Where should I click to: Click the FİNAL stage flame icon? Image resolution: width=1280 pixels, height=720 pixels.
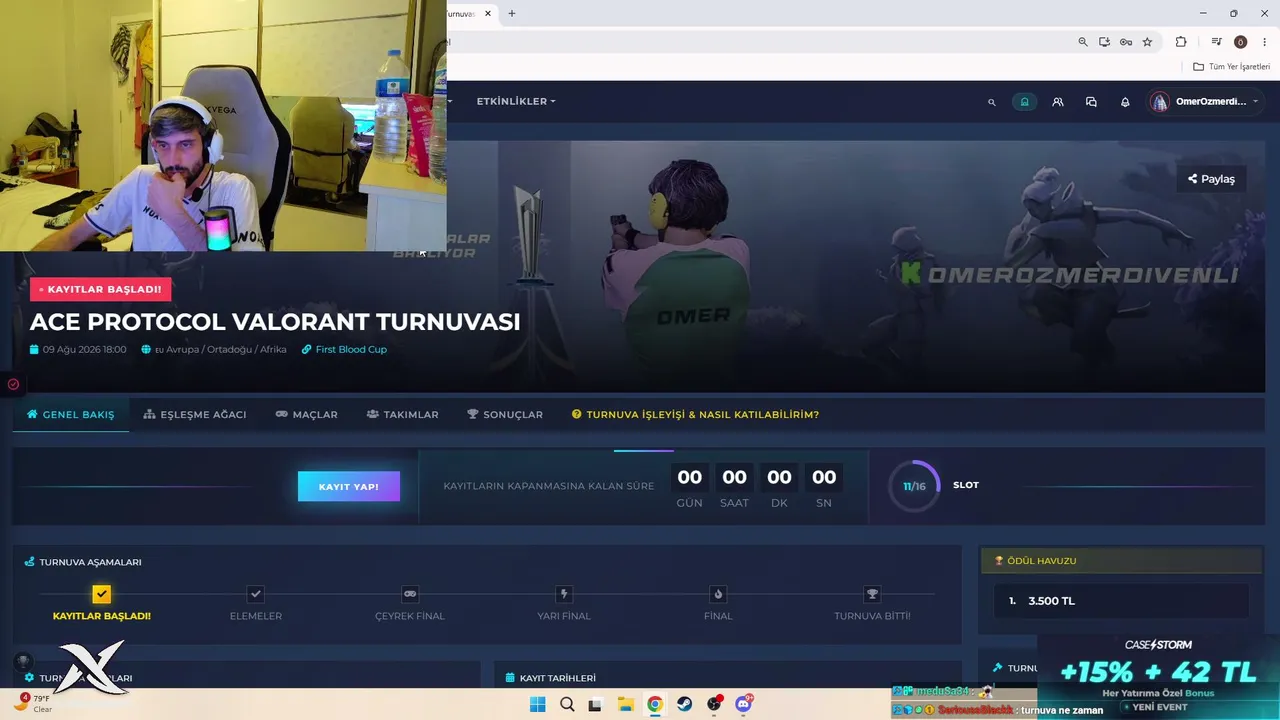718,594
